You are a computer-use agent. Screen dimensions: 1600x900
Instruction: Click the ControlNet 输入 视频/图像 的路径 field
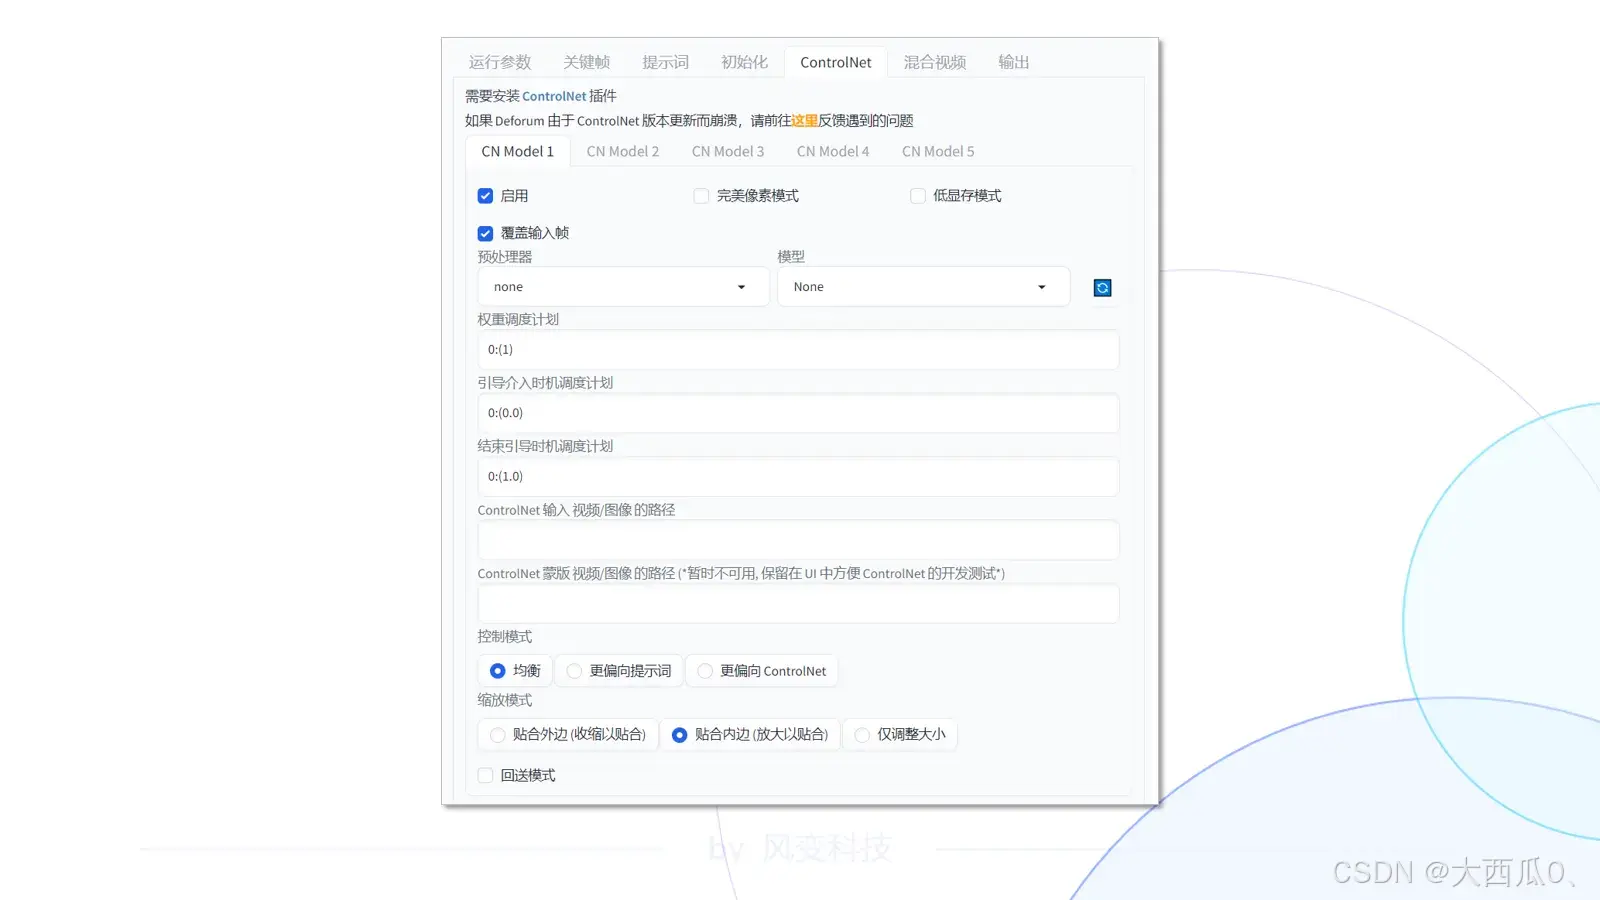point(798,540)
